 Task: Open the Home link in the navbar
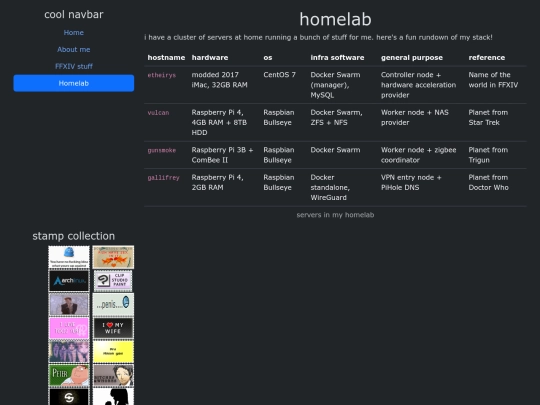pos(74,32)
